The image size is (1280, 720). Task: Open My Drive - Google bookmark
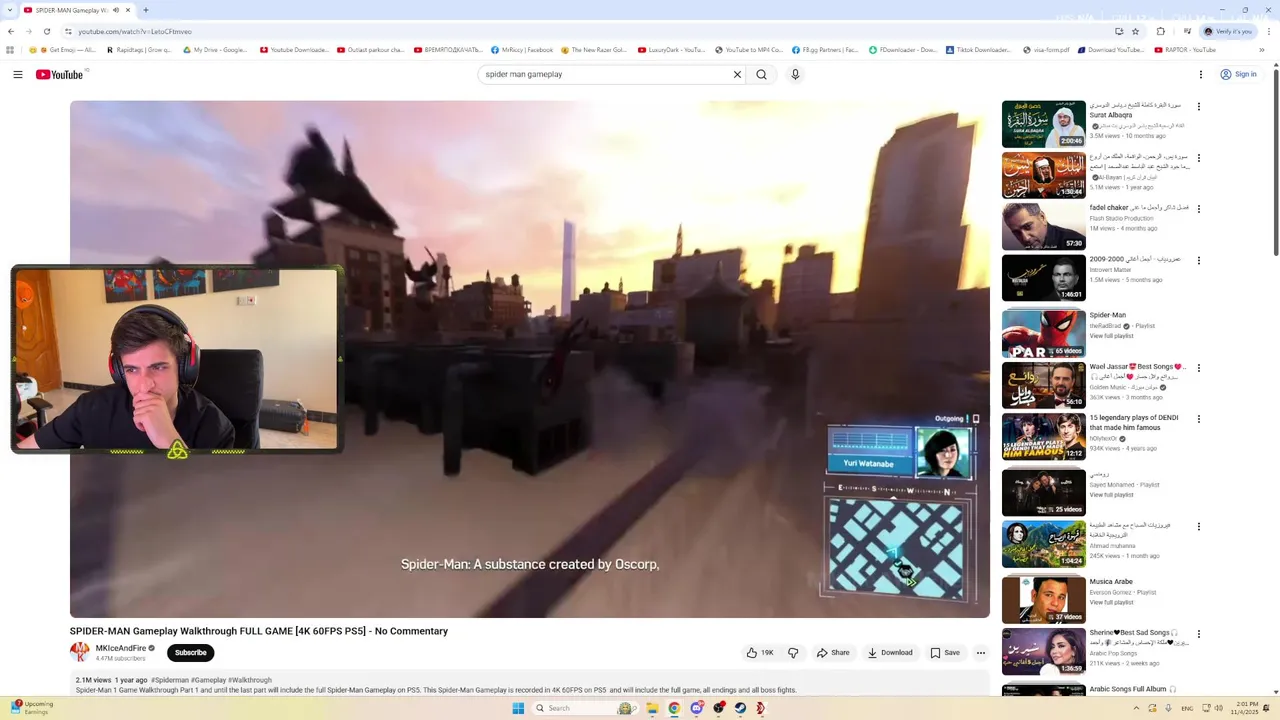215,50
